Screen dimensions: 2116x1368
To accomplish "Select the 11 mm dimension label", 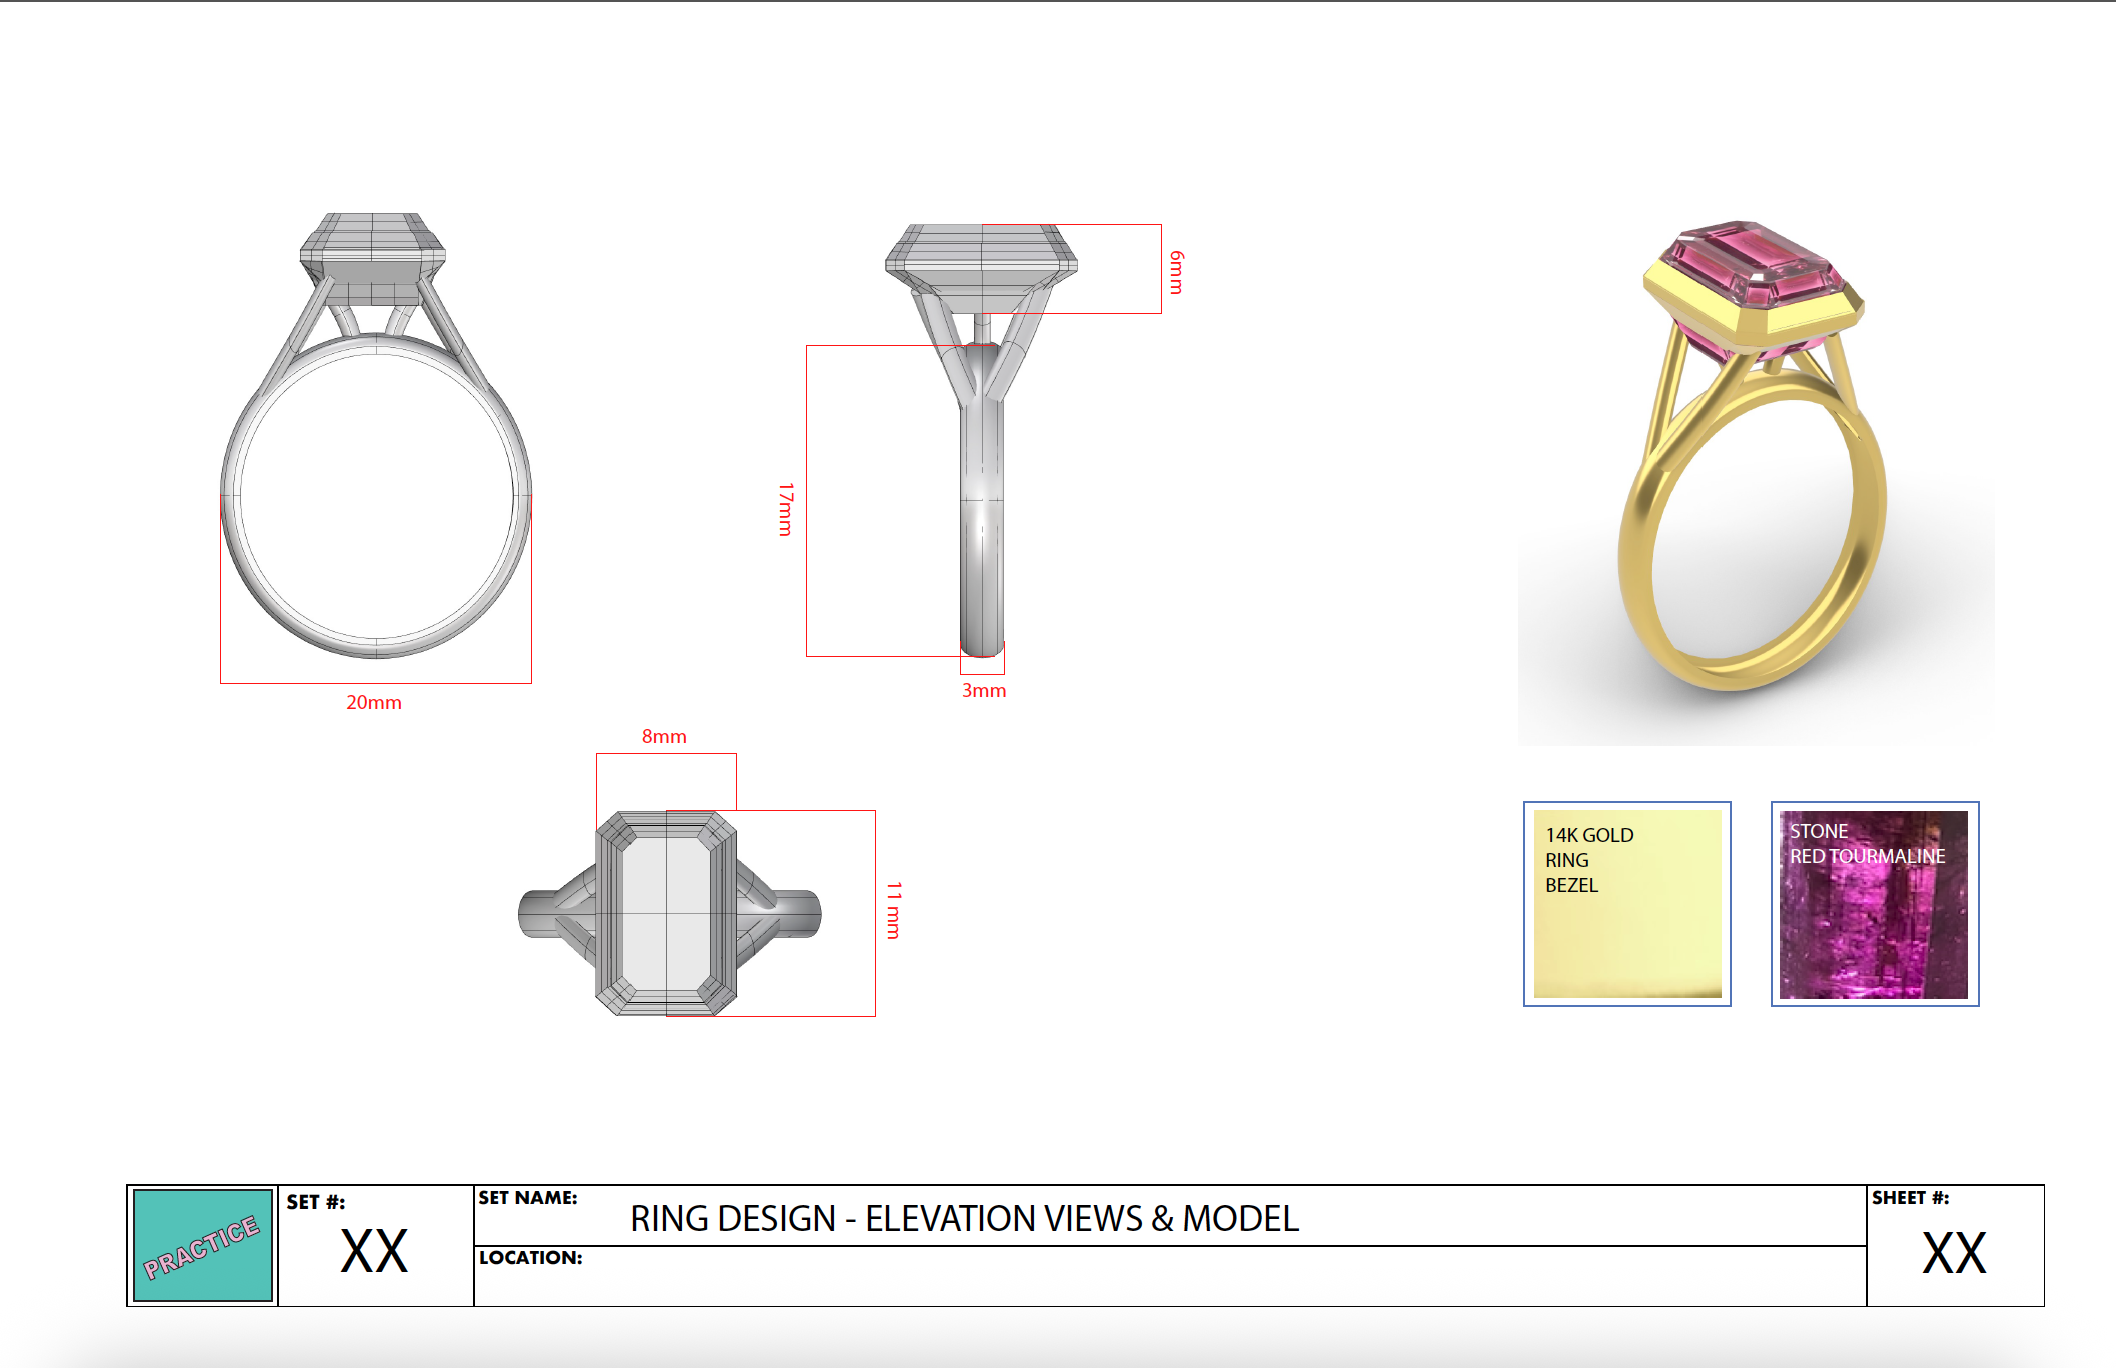I will (894, 910).
